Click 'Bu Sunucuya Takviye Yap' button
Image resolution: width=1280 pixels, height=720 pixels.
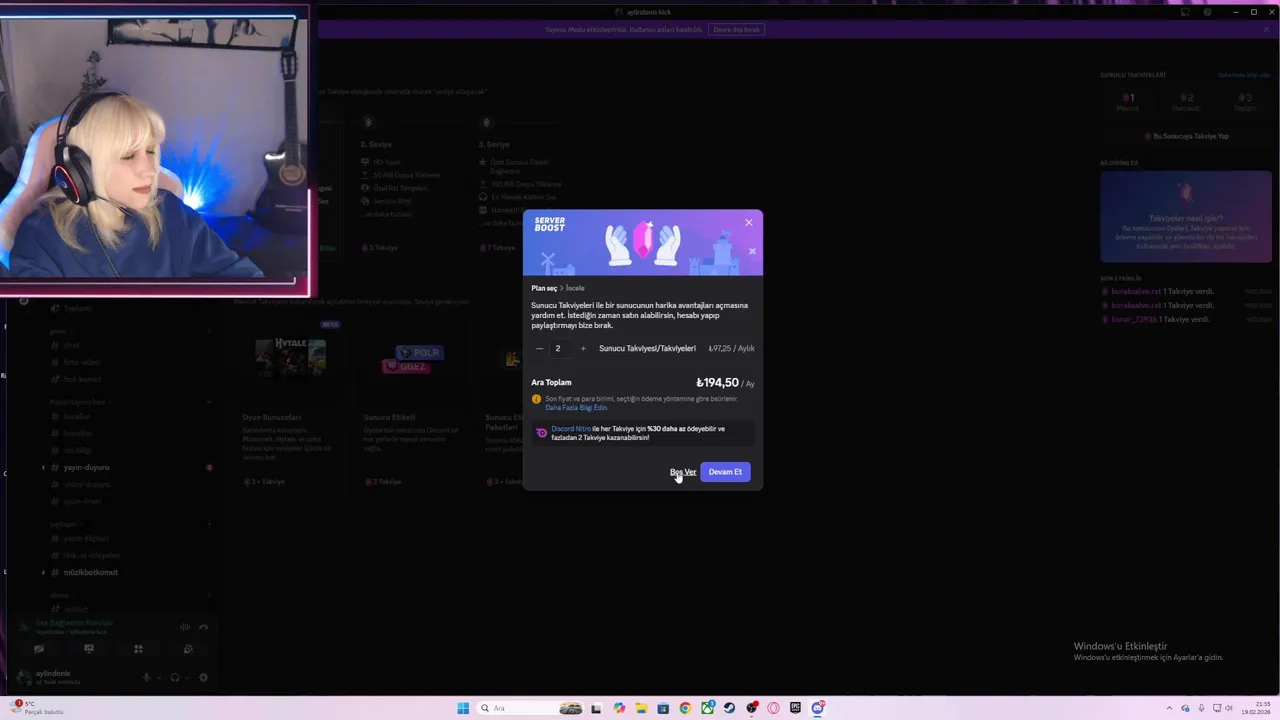coord(1185,136)
